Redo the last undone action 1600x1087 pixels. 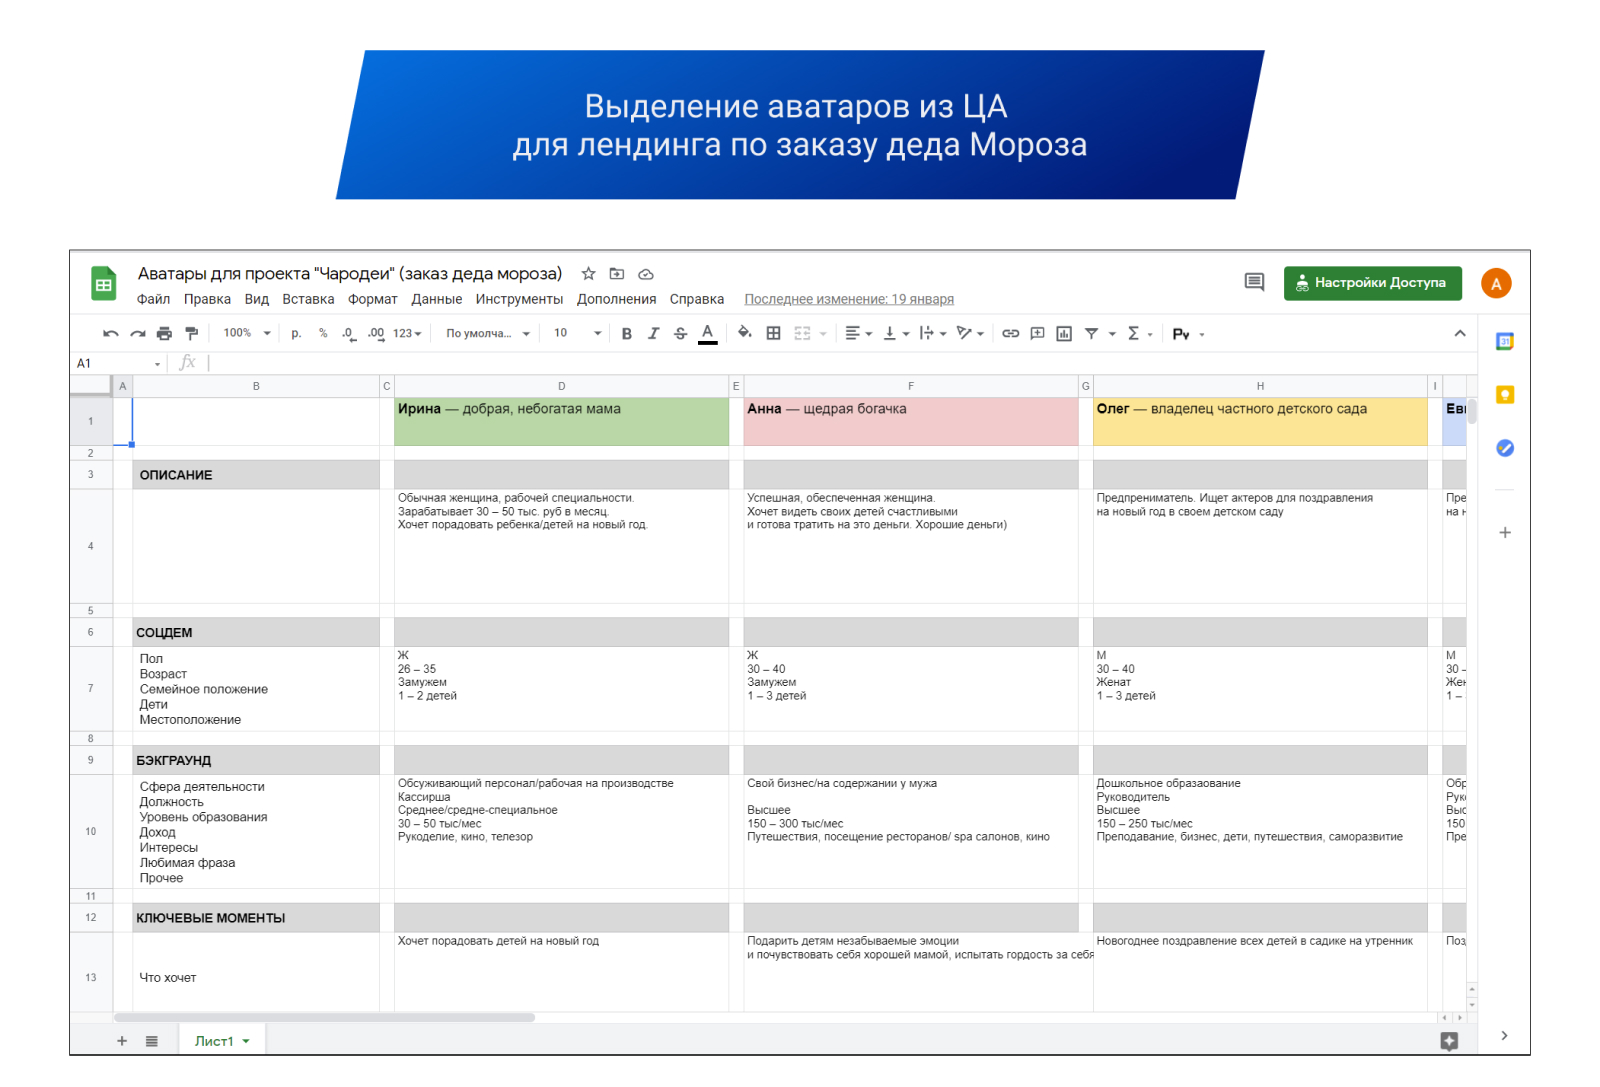(x=138, y=334)
